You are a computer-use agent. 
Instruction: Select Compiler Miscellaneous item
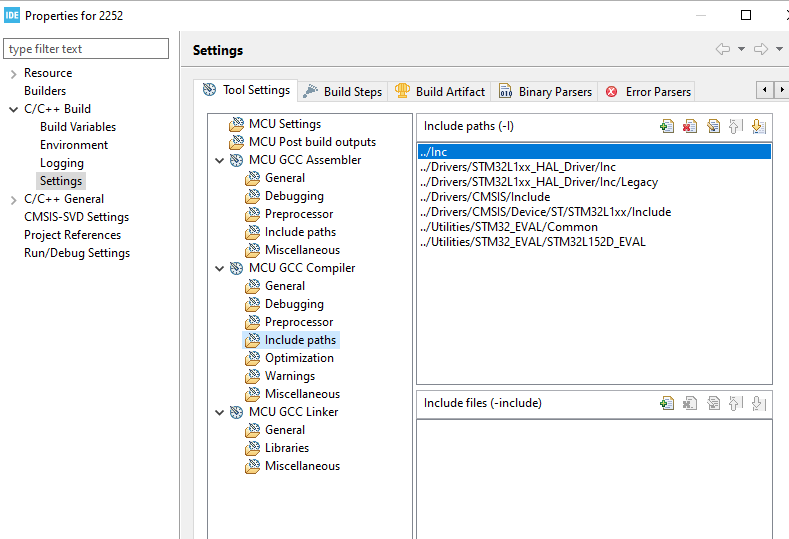tap(302, 394)
